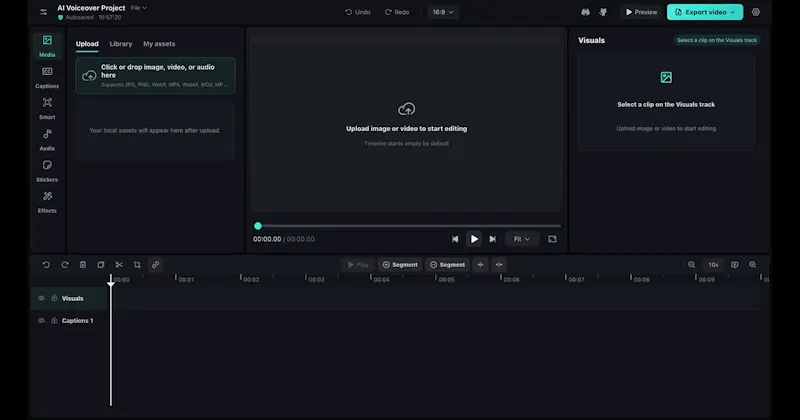
Task: Click Undo in the top bar
Action: click(x=358, y=12)
